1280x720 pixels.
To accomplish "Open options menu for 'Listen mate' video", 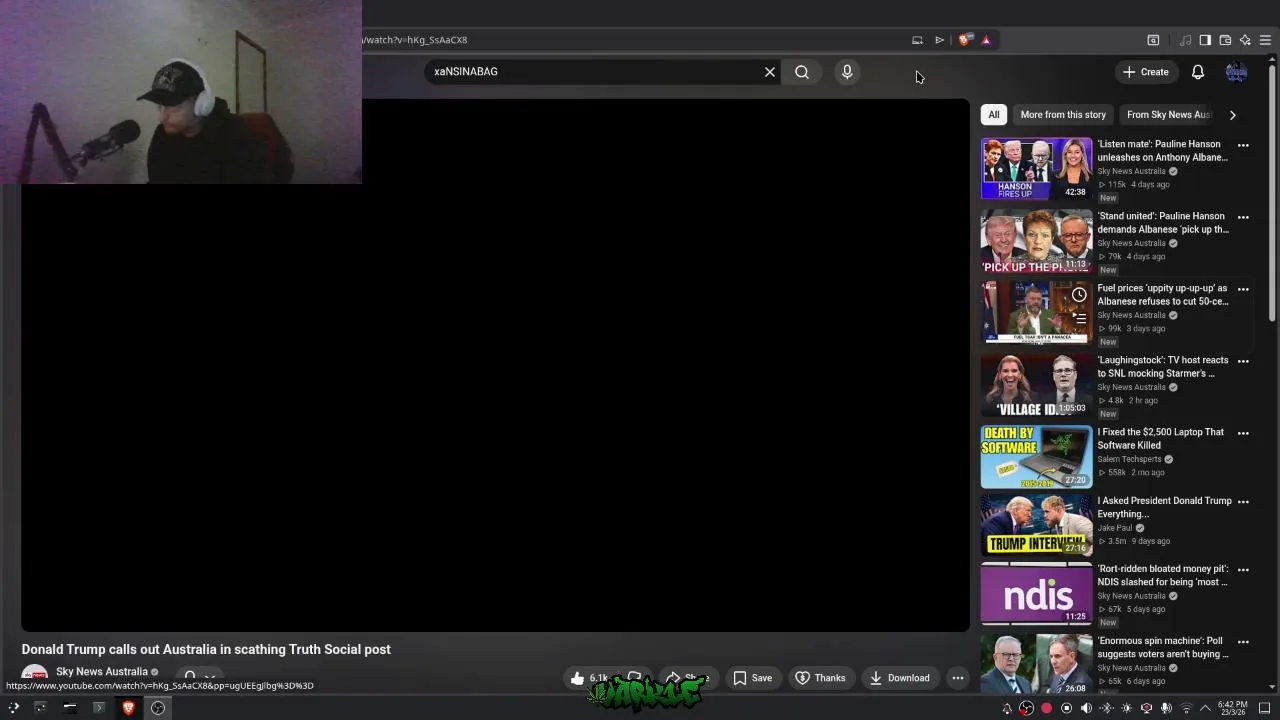I will click(x=1243, y=145).
